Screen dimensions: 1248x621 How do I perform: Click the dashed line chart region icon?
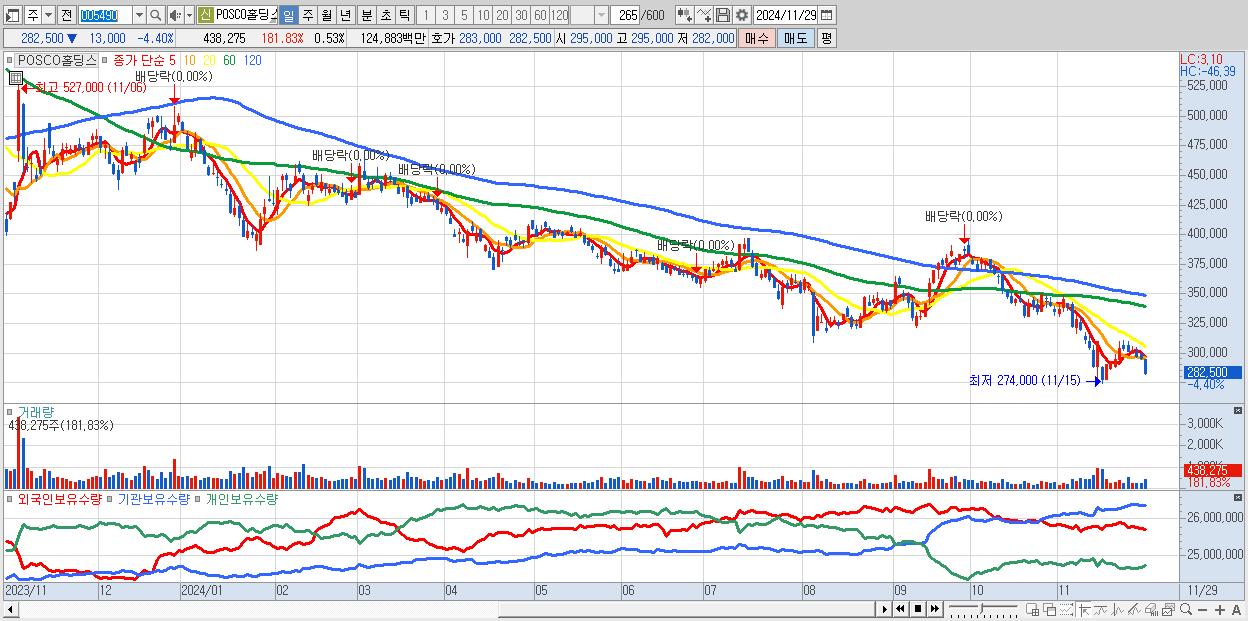point(1066,609)
